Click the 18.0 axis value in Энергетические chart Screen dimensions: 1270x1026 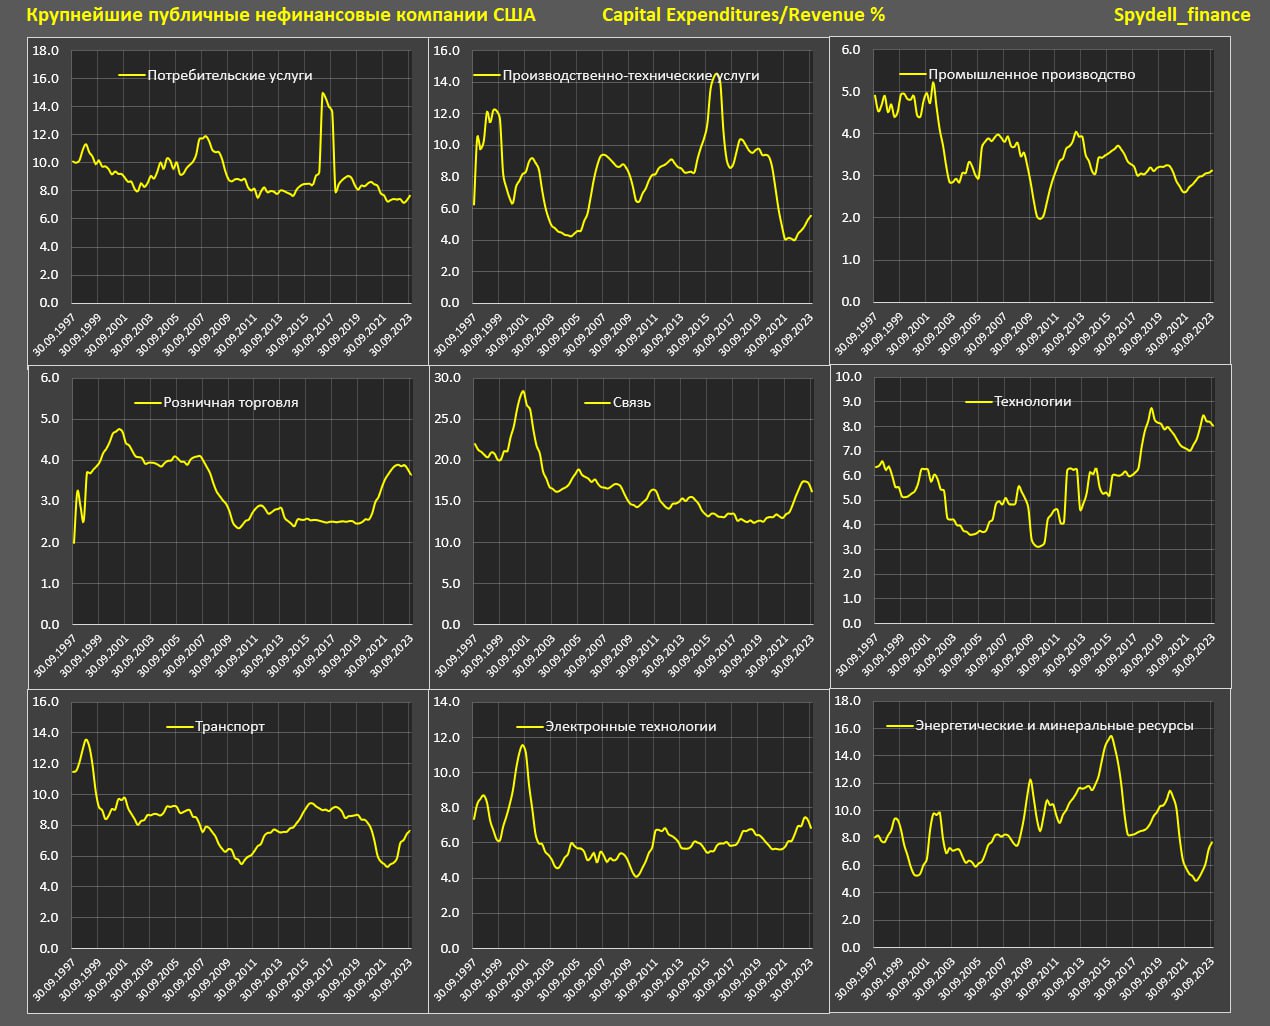coord(848,702)
